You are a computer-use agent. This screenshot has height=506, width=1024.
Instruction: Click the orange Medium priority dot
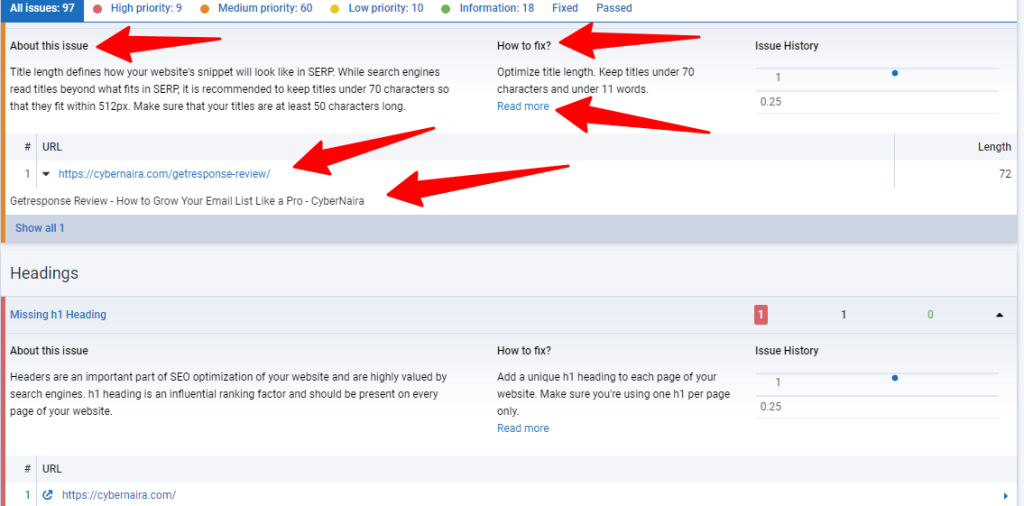205,9
